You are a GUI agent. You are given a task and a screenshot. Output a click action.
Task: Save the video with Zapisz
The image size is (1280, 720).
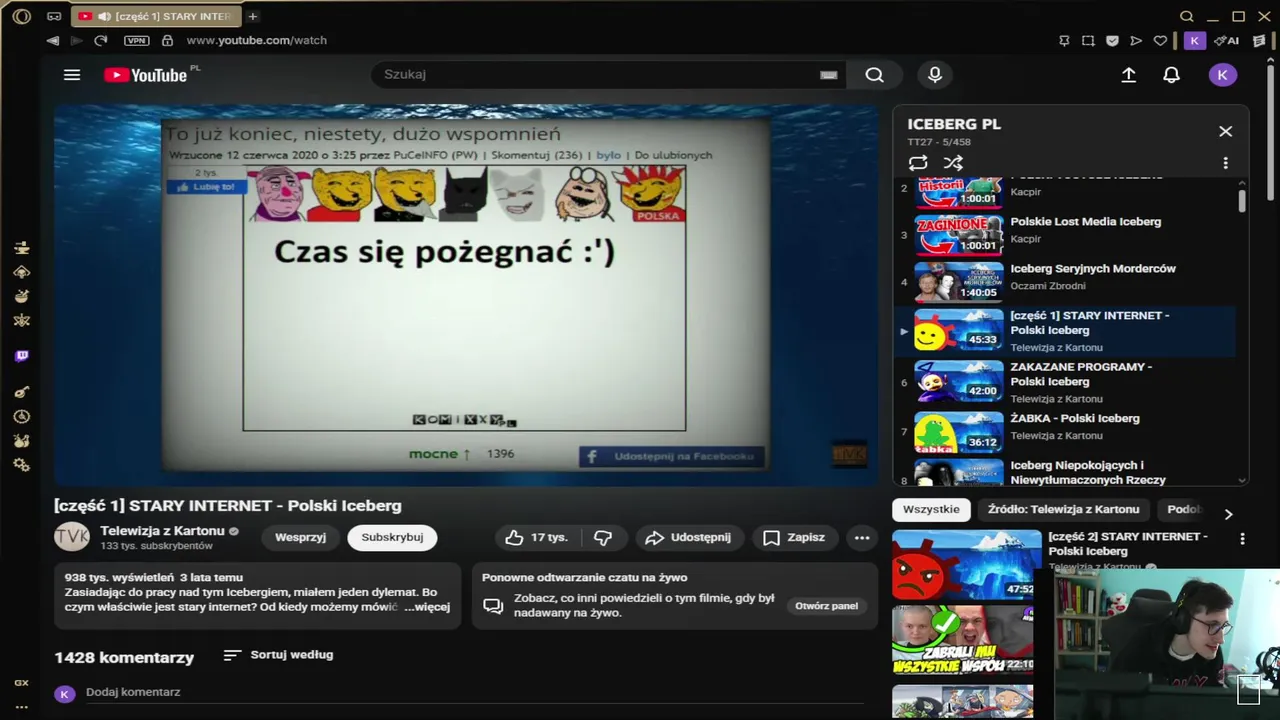tap(794, 538)
